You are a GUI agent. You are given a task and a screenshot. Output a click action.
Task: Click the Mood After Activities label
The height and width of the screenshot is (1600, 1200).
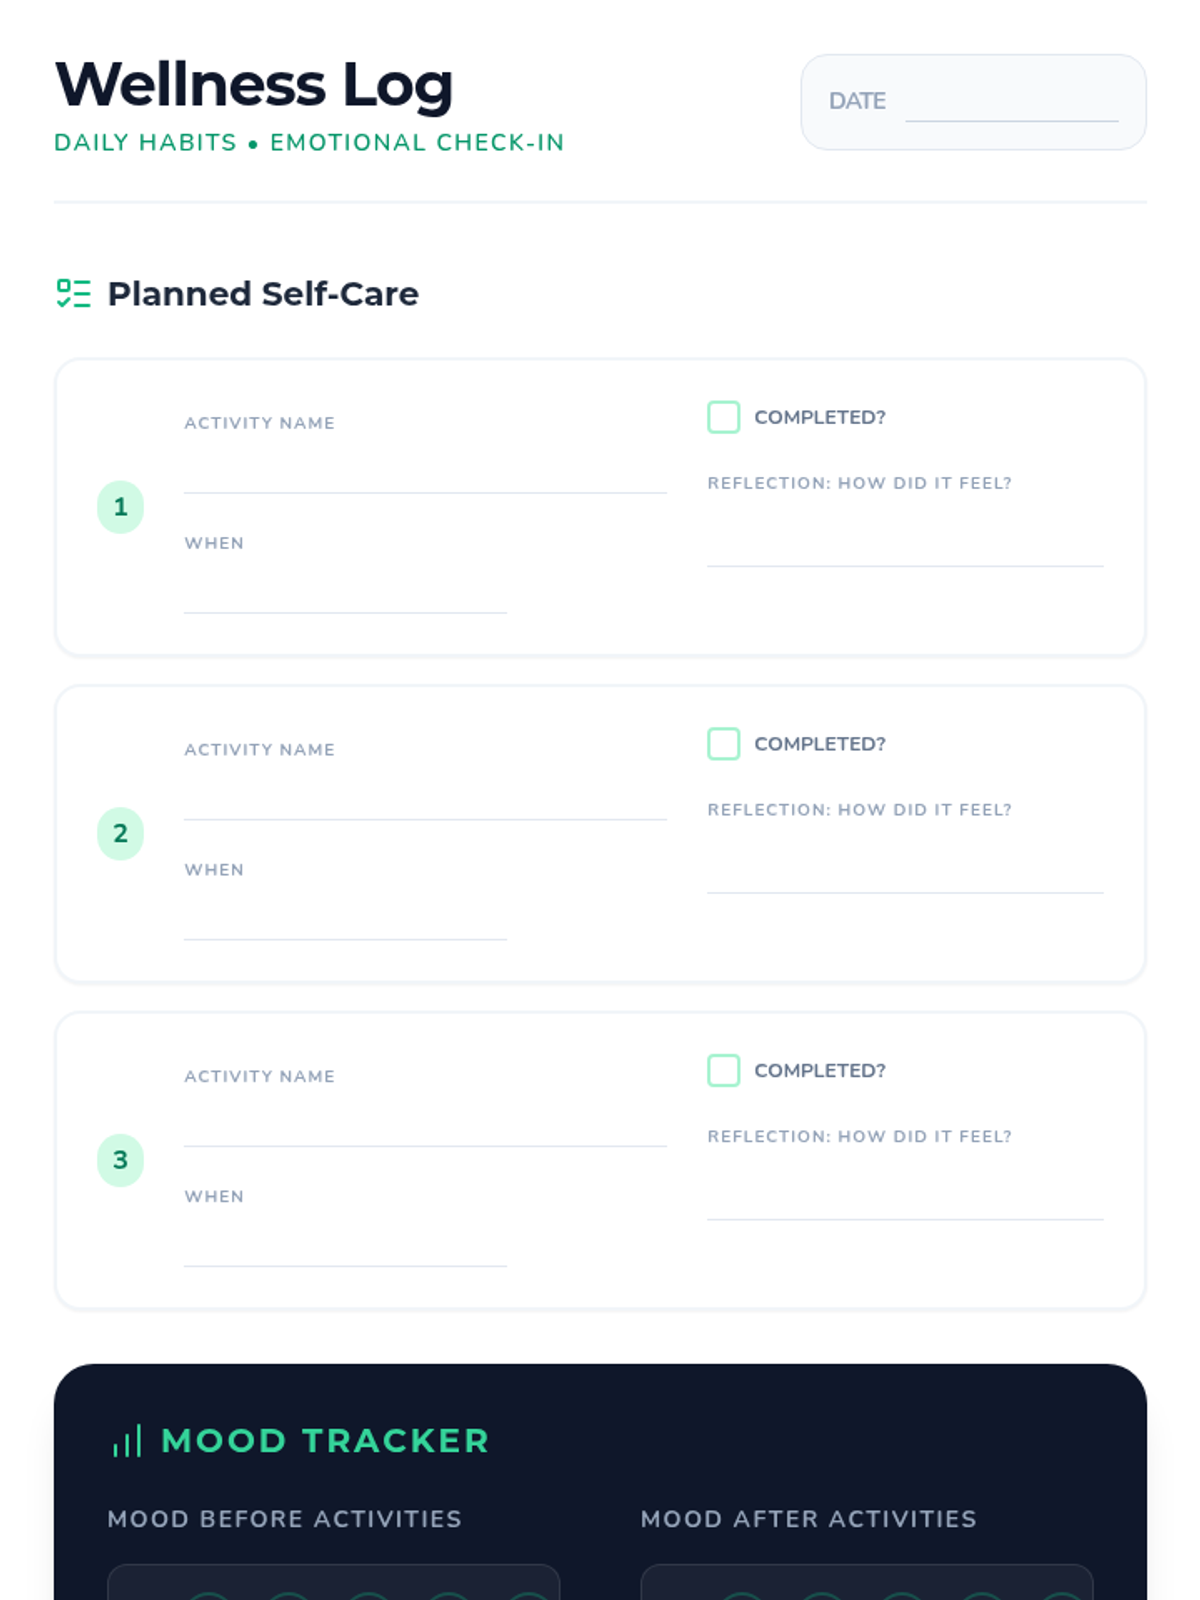(x=808, y=1519)
